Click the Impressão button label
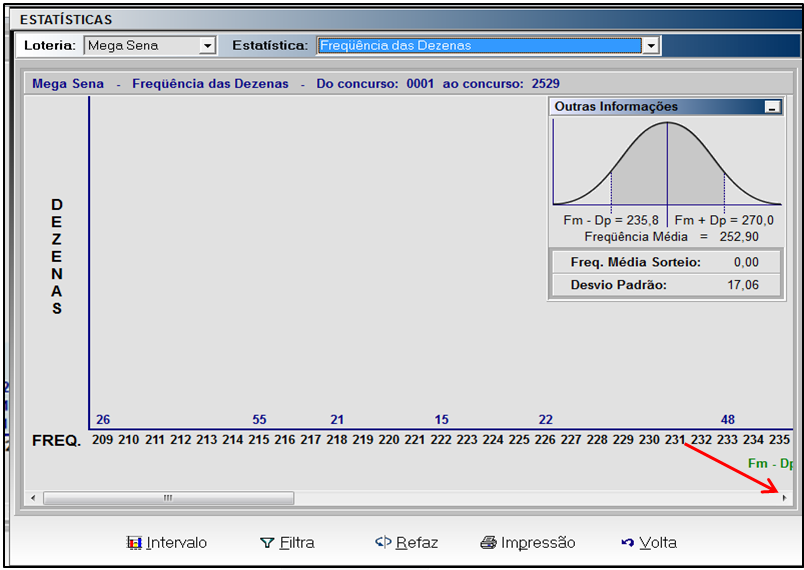The width and height of the screenshot is (804, 570). 538,543
